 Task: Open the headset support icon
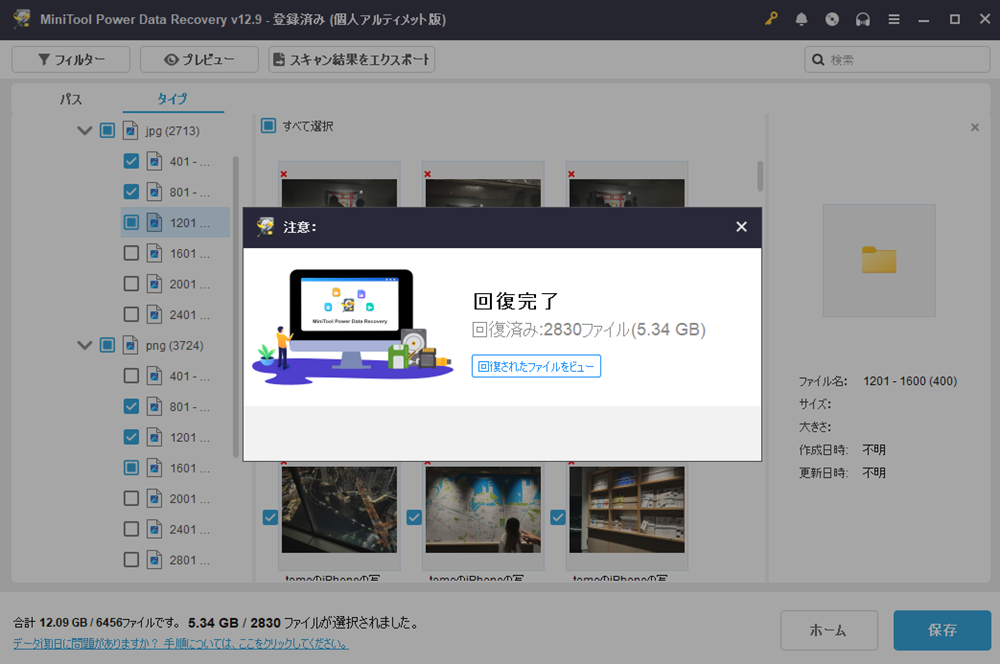click(863, 19)
